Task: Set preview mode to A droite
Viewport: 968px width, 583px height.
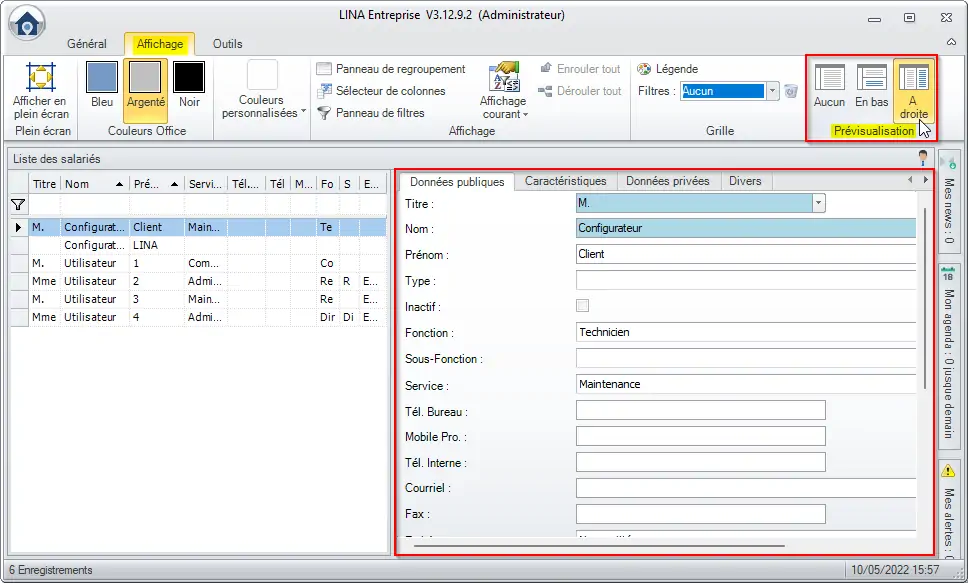Action: coord(914,90)
